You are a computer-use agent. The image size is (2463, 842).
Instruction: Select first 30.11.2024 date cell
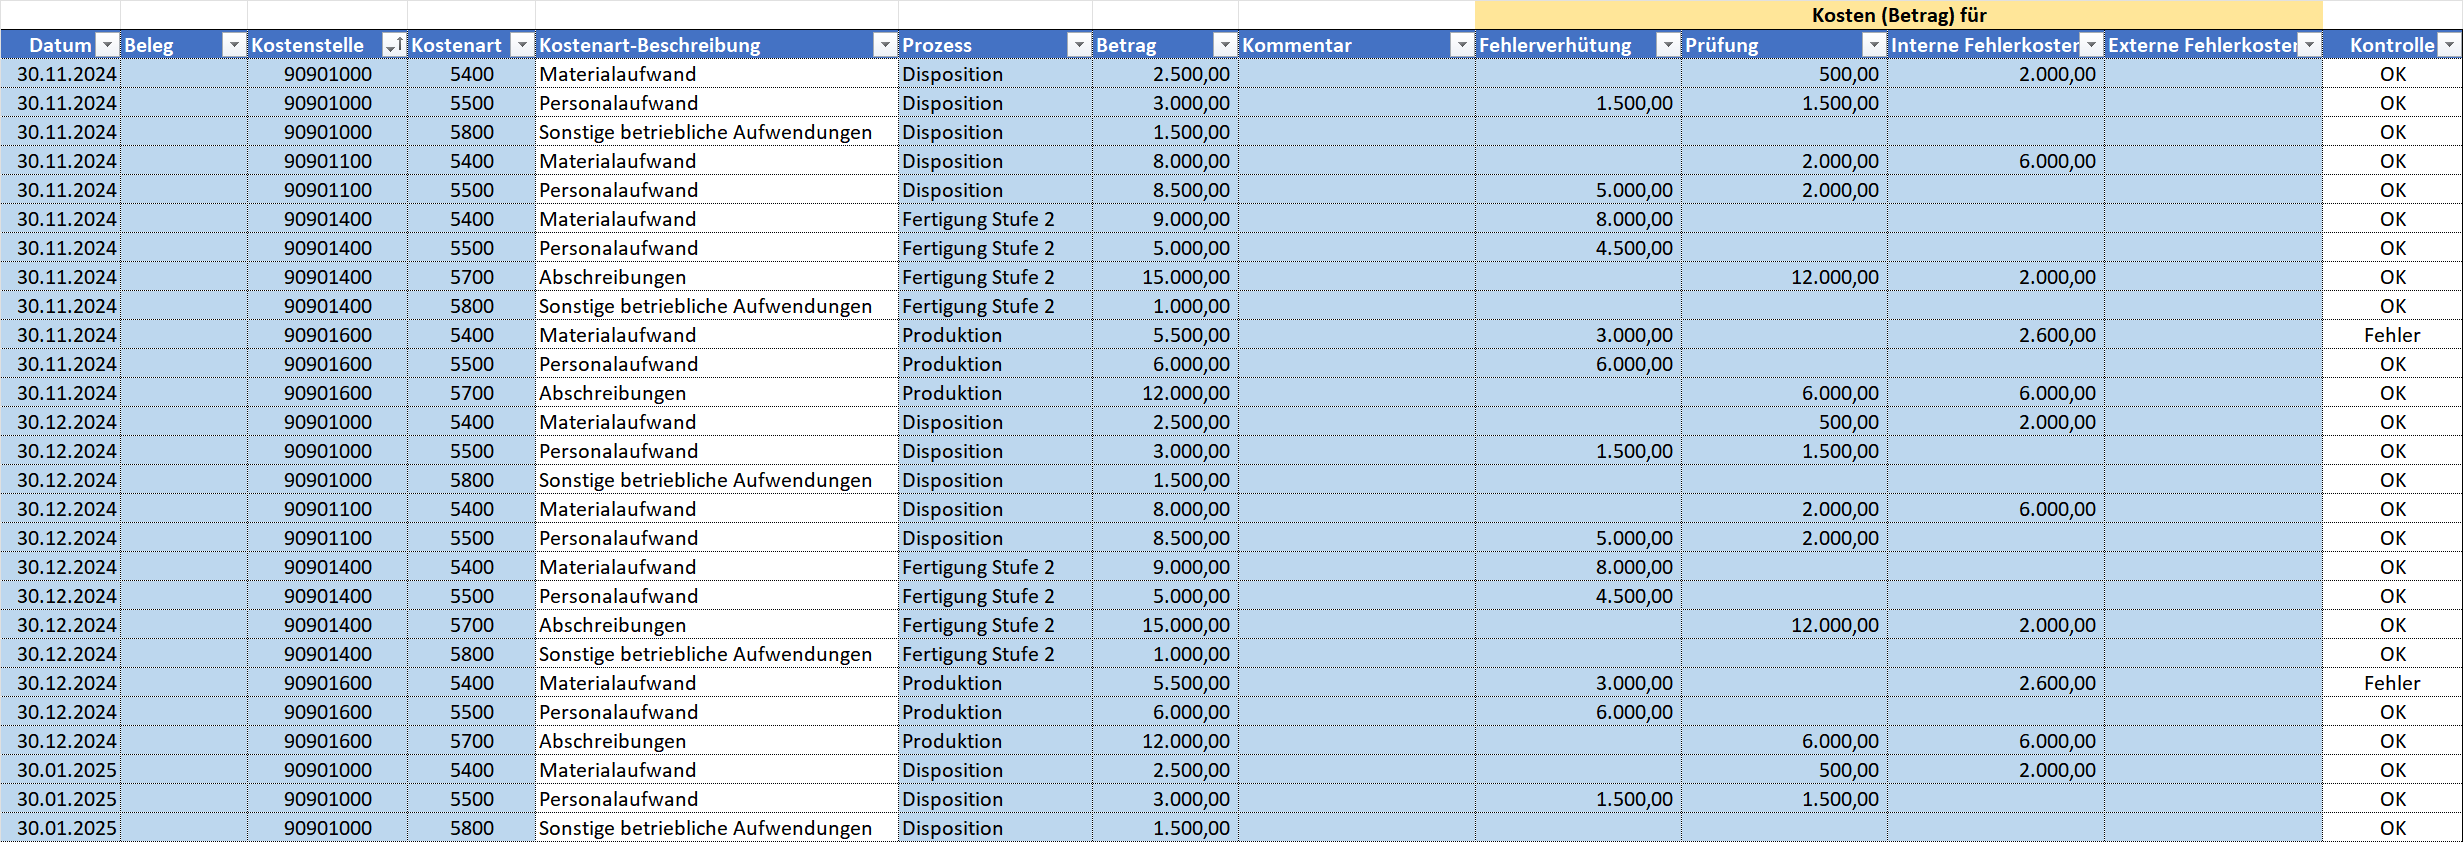[61, 74]
